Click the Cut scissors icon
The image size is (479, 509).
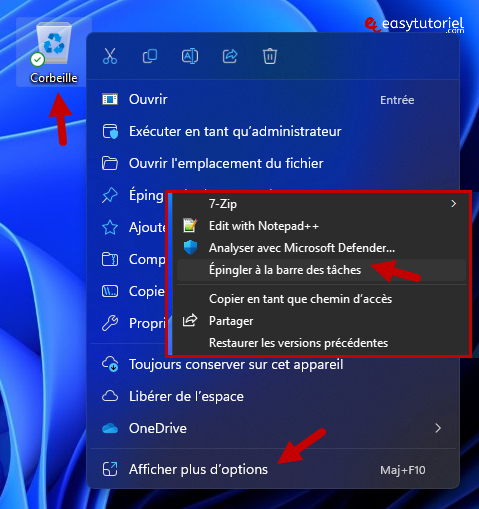click(x=110, y=56)
